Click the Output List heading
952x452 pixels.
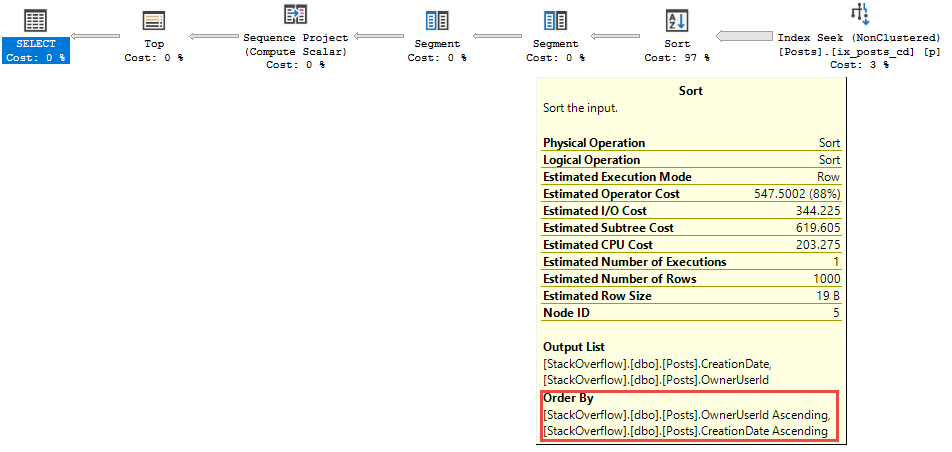[x=574, y=347]
